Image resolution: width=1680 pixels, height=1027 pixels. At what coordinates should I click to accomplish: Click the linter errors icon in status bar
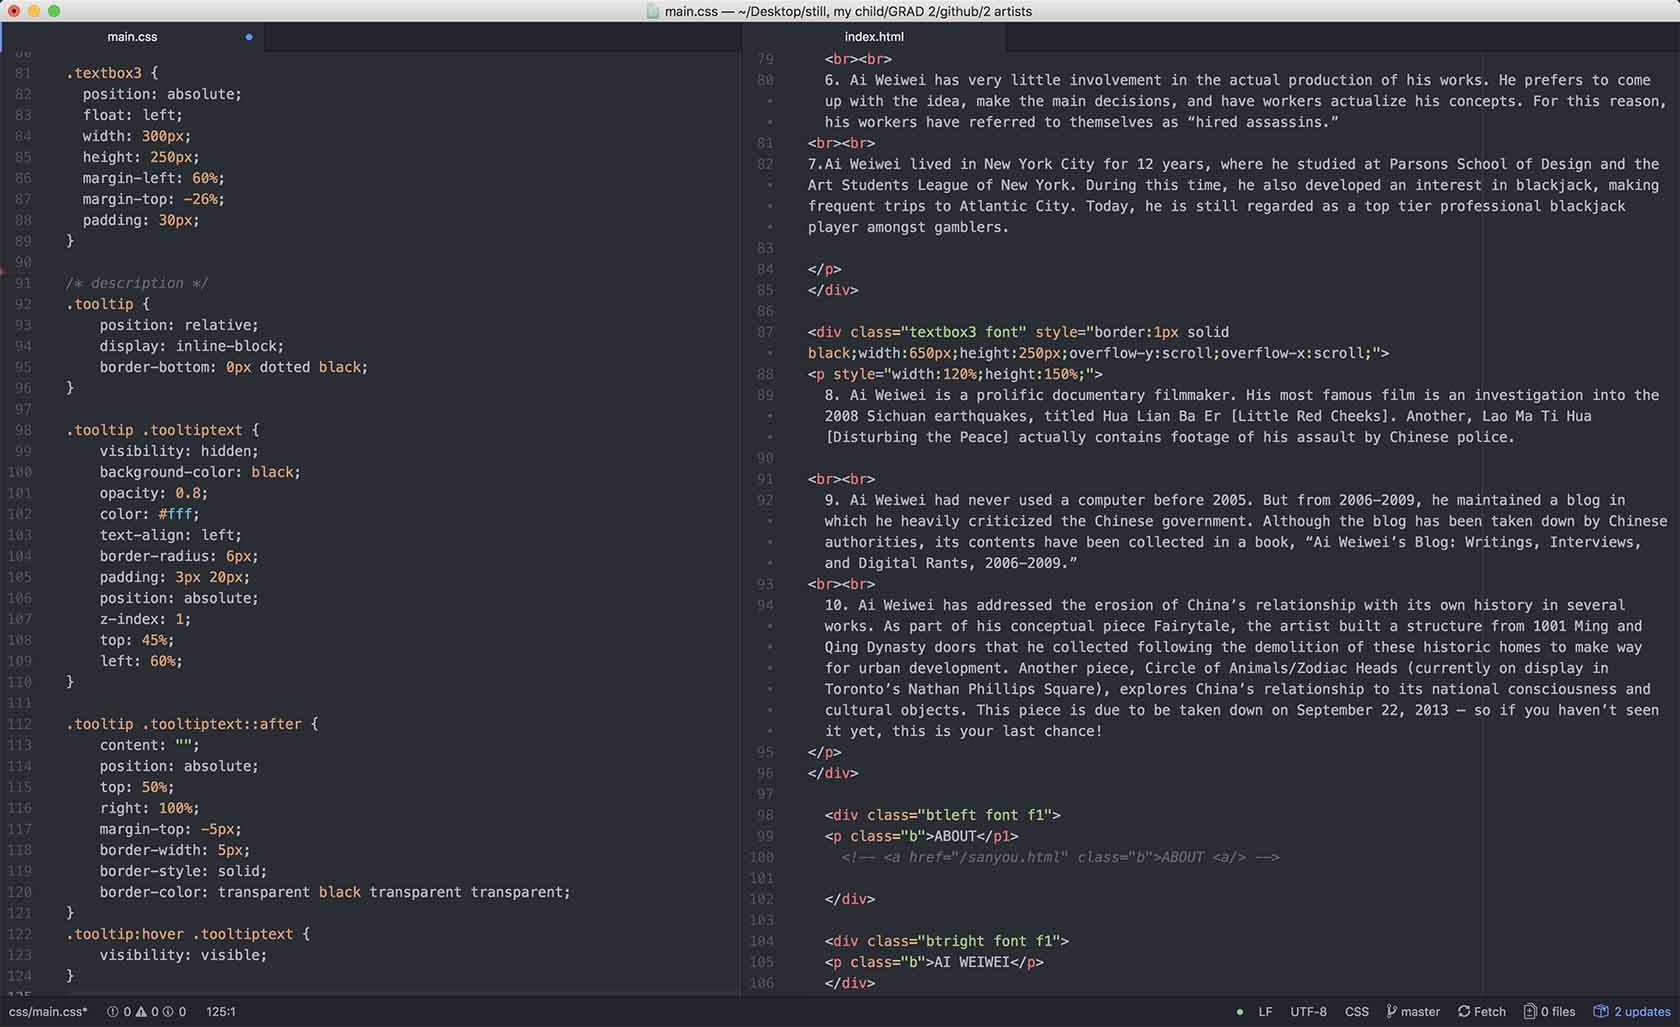[112, 1012]
